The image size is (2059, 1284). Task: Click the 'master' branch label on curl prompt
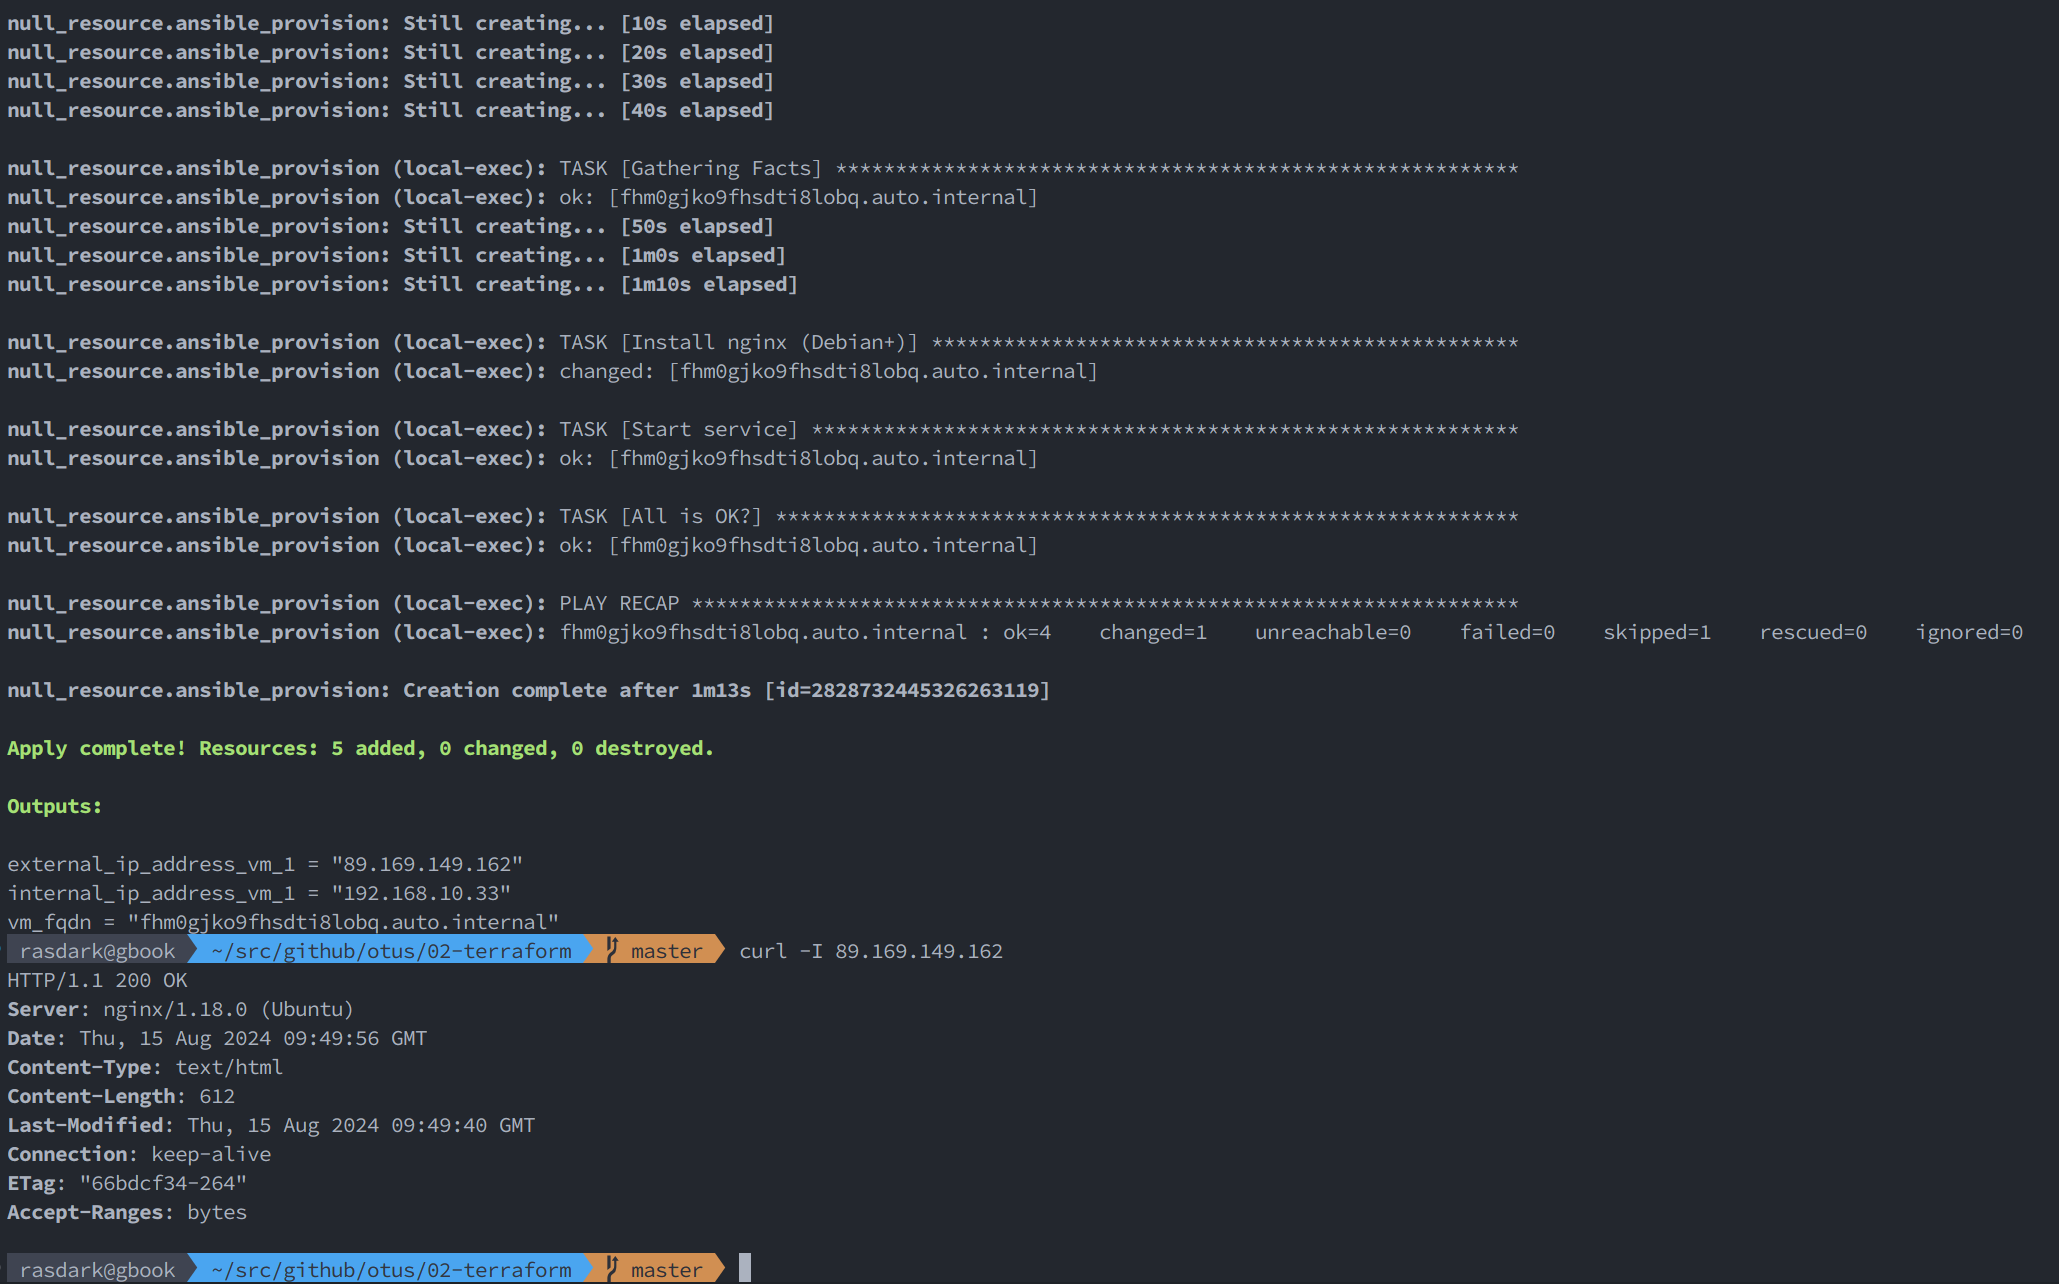(666, 951)
